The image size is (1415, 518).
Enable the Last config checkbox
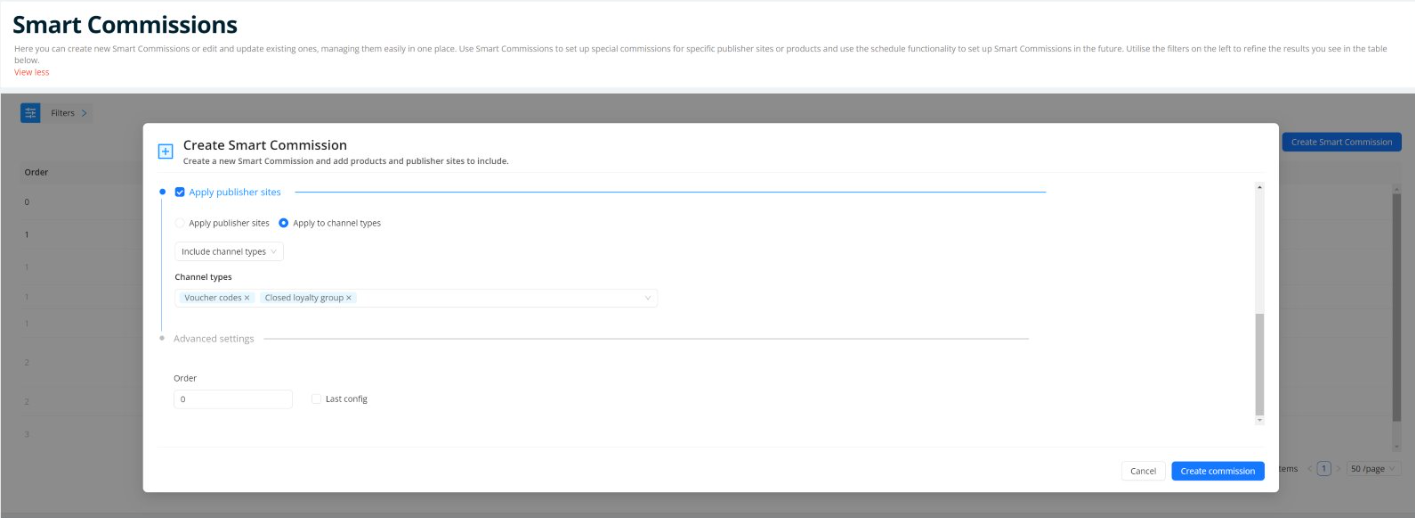tap(316, 399)
